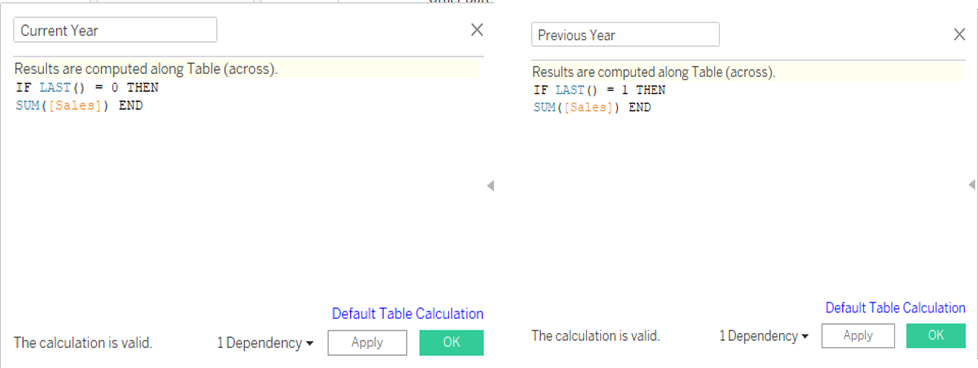Image resolution: width=978 pixels, height=368 pixels.
Task: Click the LAST() = 0 formula line
Action: [87, 88]
